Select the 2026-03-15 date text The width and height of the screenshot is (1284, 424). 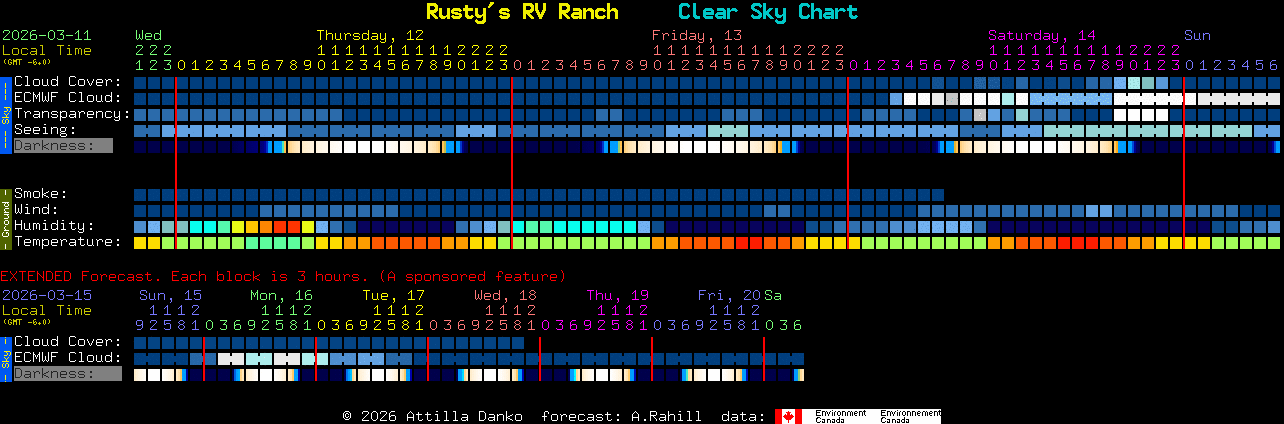(x=46, y=295)
